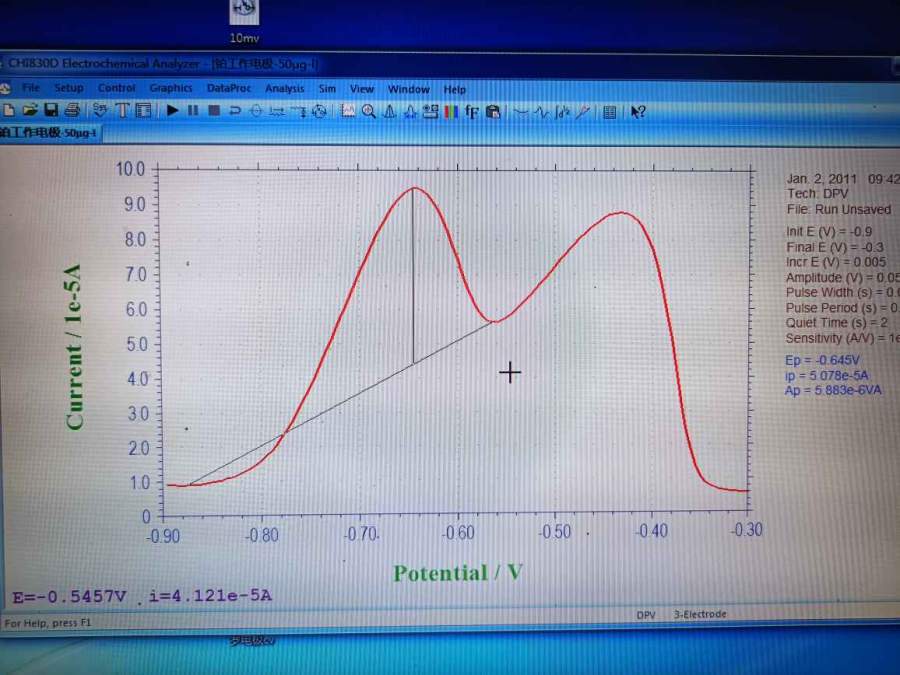Image resolution: width=900 pixels, height=675 pixels.
Task: Click the Zero current toolbar icon
Action: coord(256,111)
